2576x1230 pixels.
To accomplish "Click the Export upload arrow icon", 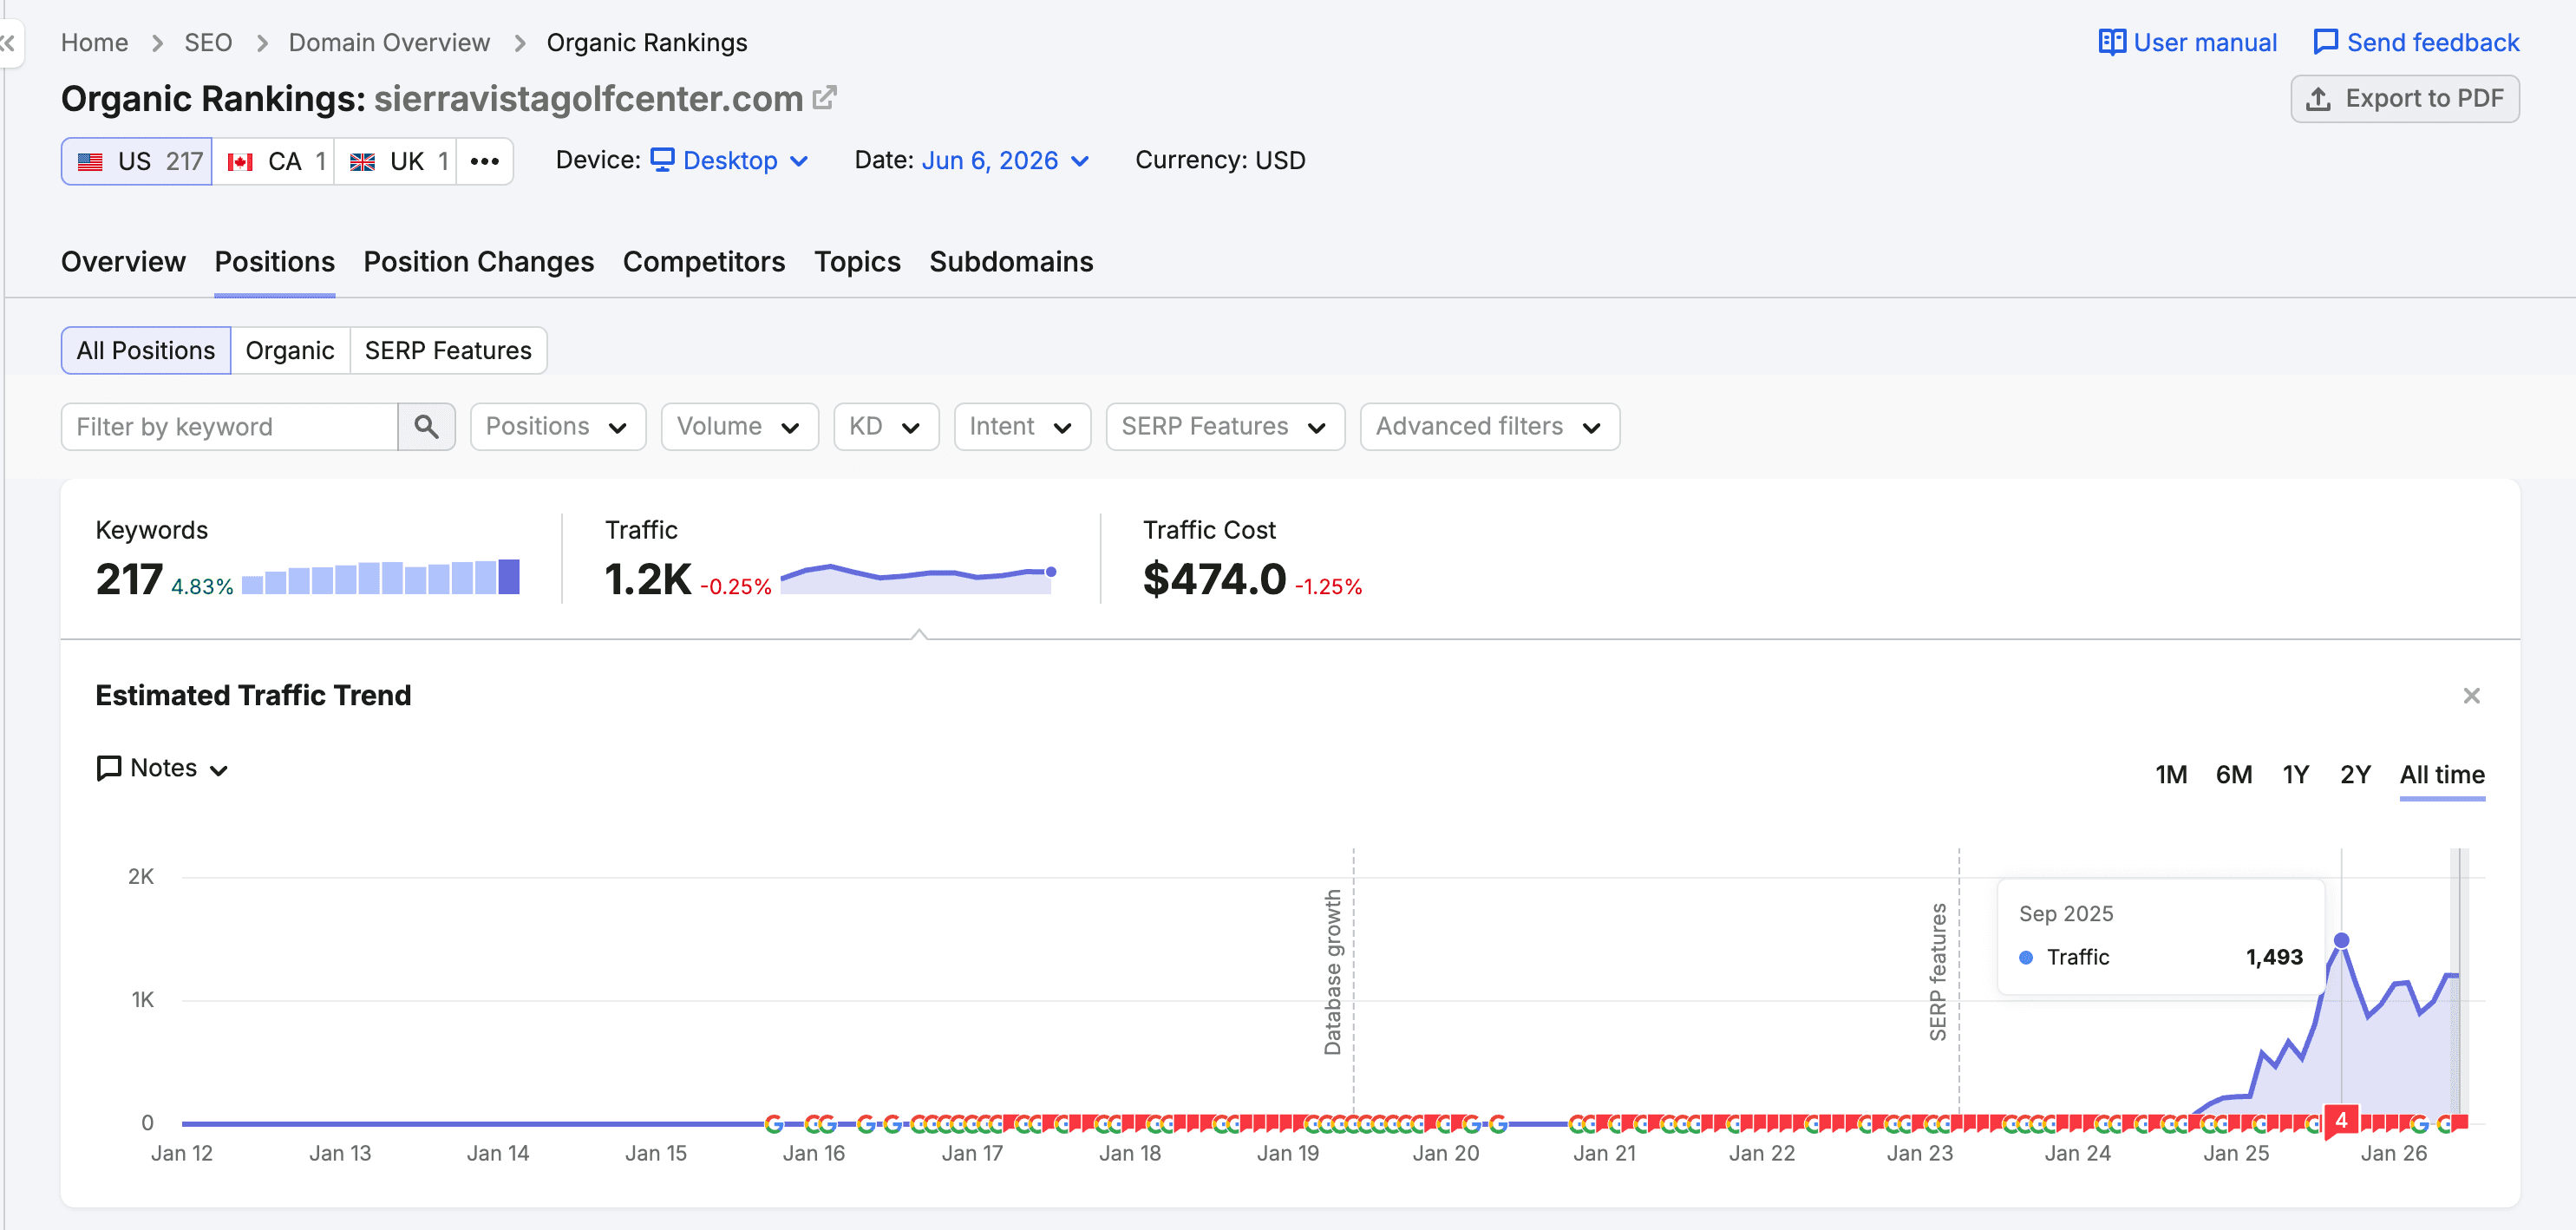I will point(2319,98).
